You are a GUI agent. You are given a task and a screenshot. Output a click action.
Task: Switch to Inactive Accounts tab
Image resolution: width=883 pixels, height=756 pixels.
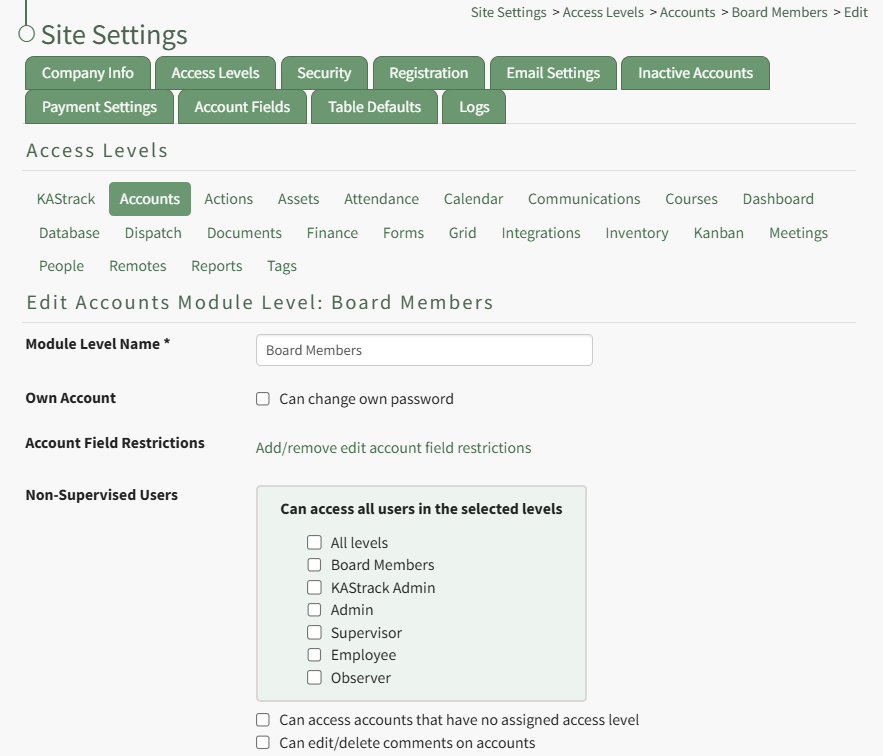695,73
